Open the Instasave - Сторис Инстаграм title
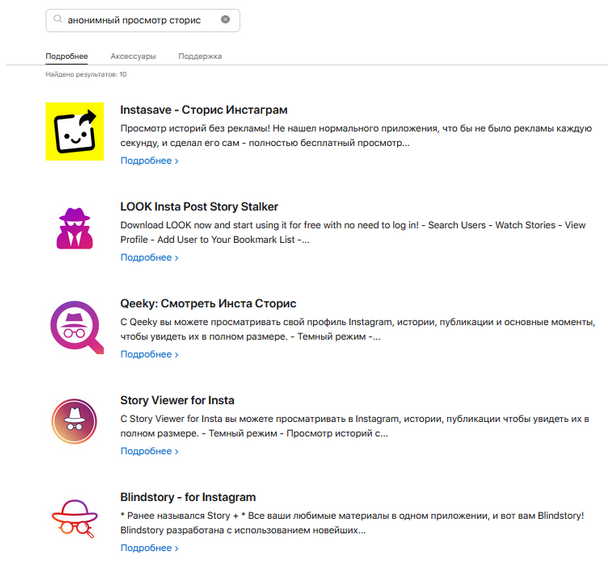The width and height of the screenshot is (613, 565). tap(203, 110)
